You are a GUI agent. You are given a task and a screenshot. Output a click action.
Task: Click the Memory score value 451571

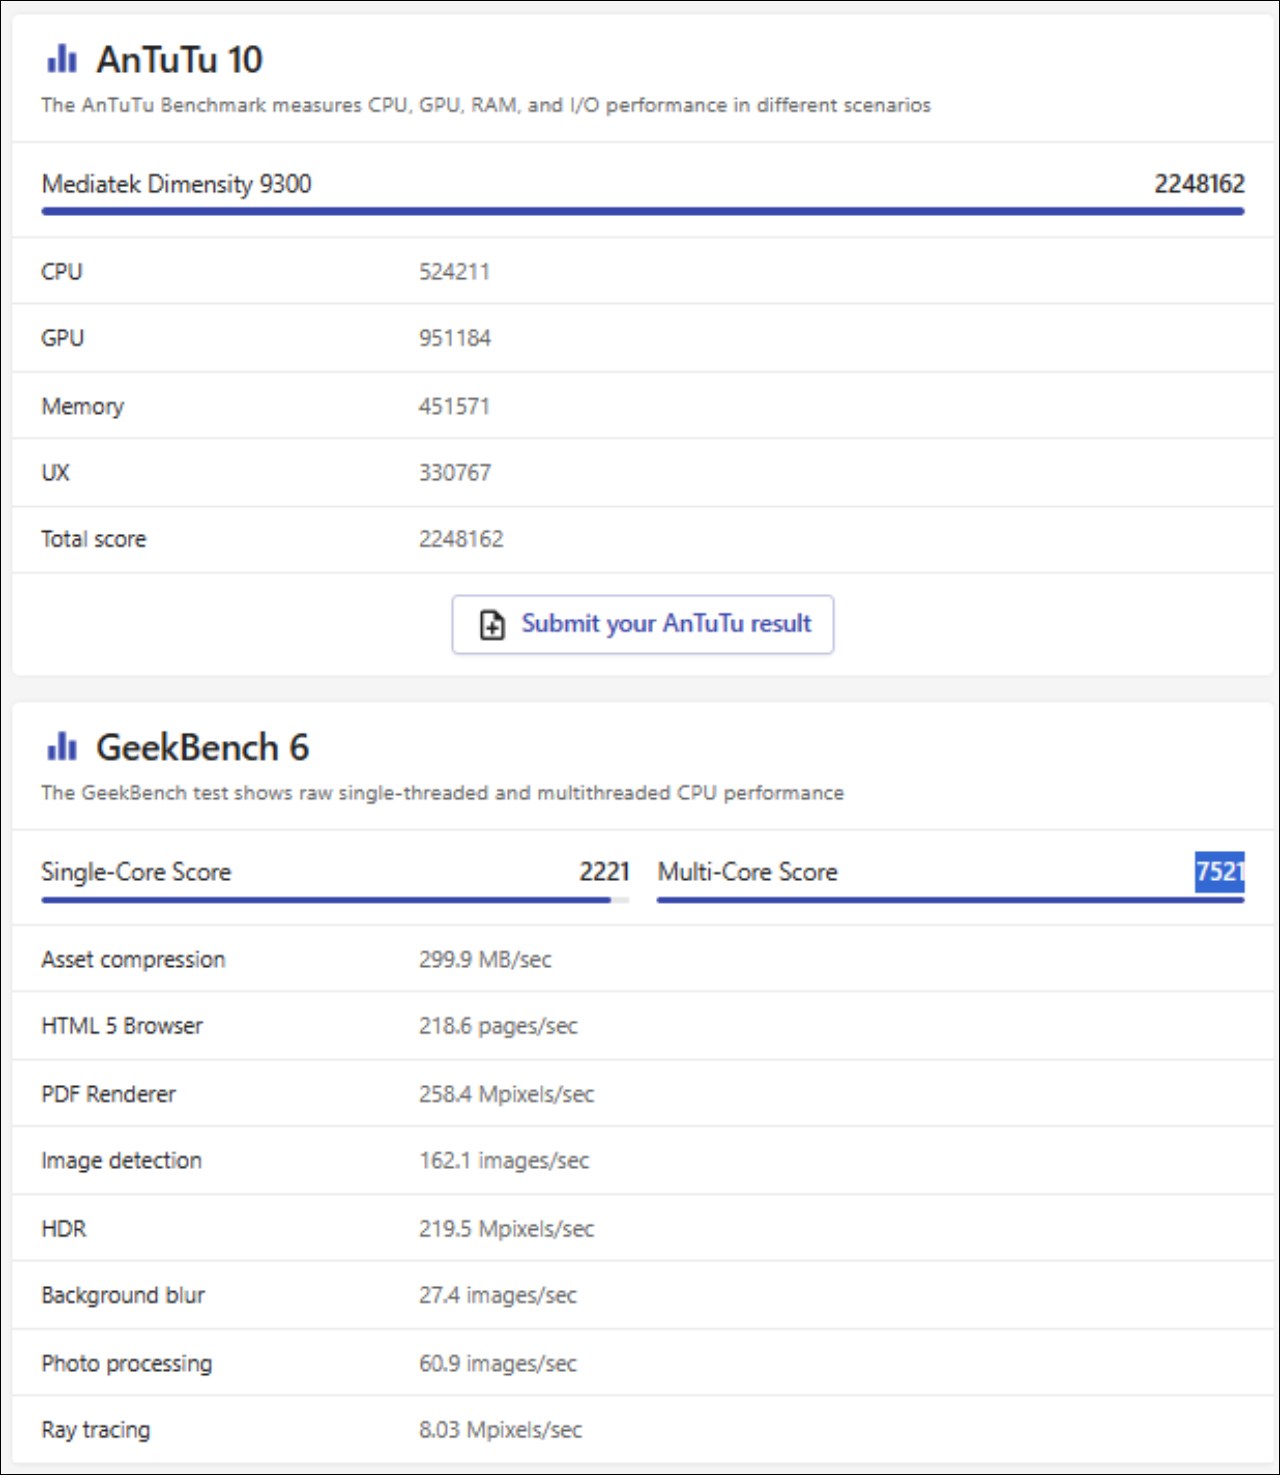[454, 406]
